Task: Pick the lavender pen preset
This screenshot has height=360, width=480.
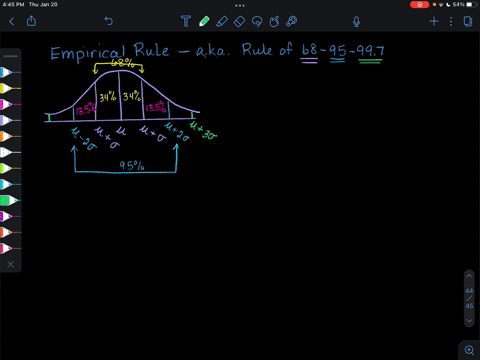Action: point(10,120)
